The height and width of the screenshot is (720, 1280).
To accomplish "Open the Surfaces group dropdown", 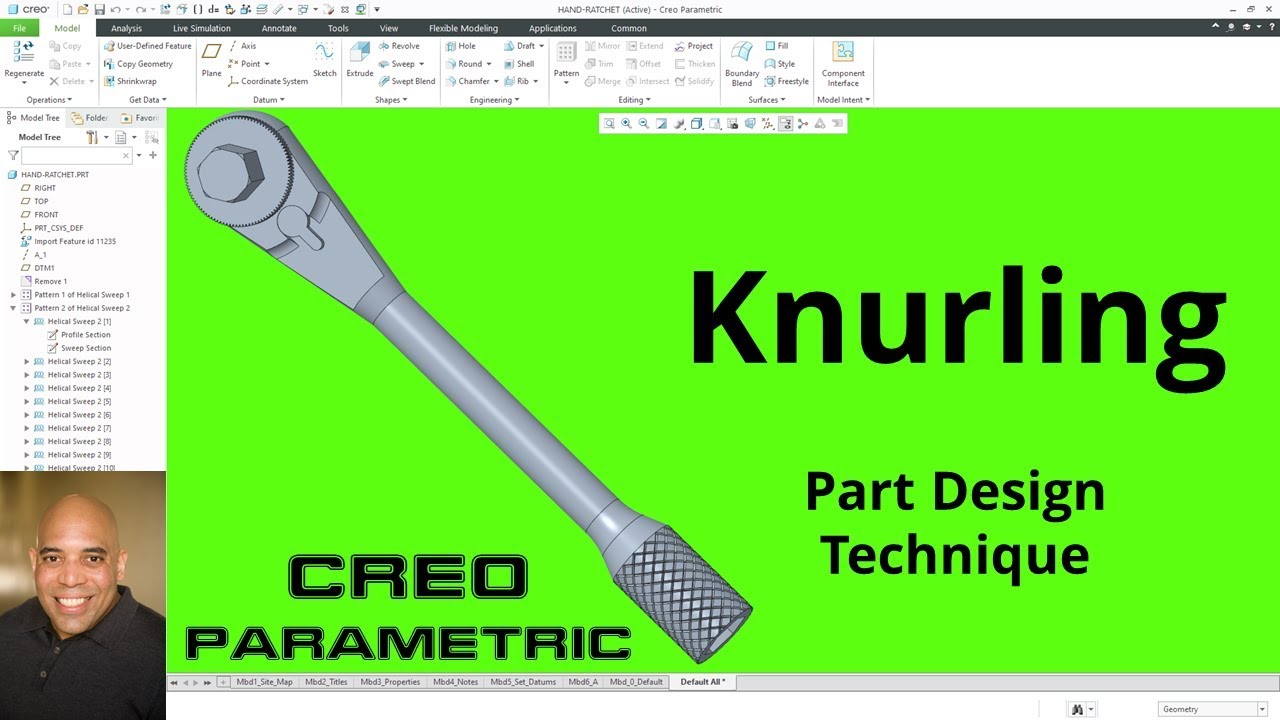I will click(x=767, y=100).
